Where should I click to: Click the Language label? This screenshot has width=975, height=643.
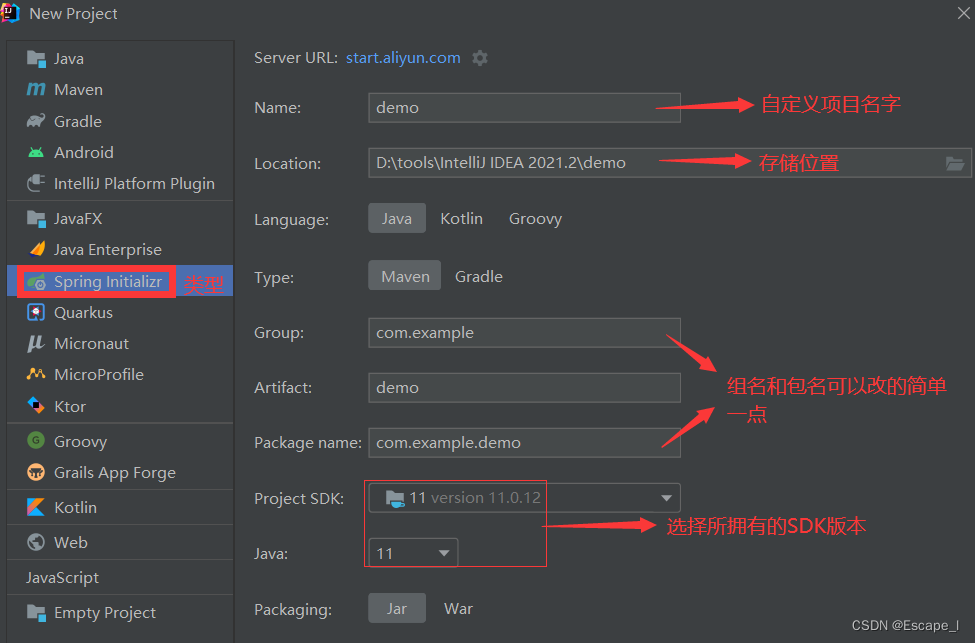pyautogui.click(x=292, y=220)
